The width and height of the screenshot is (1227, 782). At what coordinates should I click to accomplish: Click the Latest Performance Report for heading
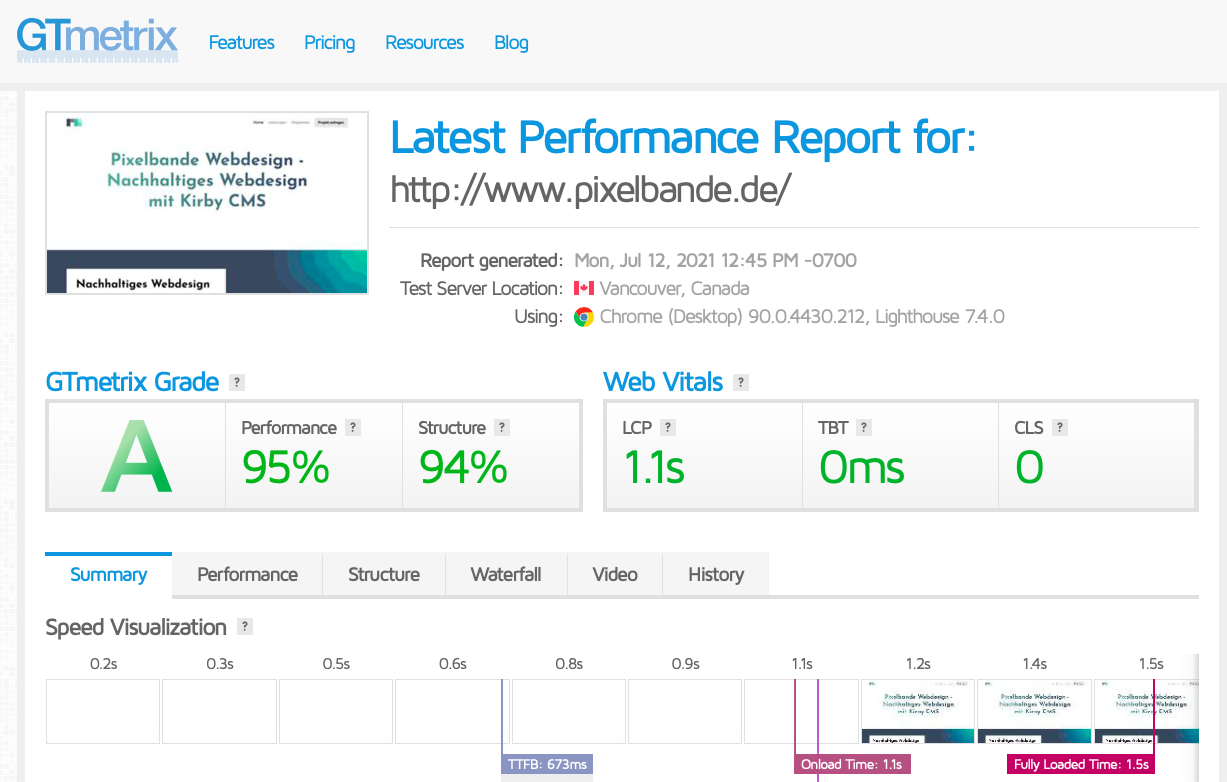(x=683, y=137)
